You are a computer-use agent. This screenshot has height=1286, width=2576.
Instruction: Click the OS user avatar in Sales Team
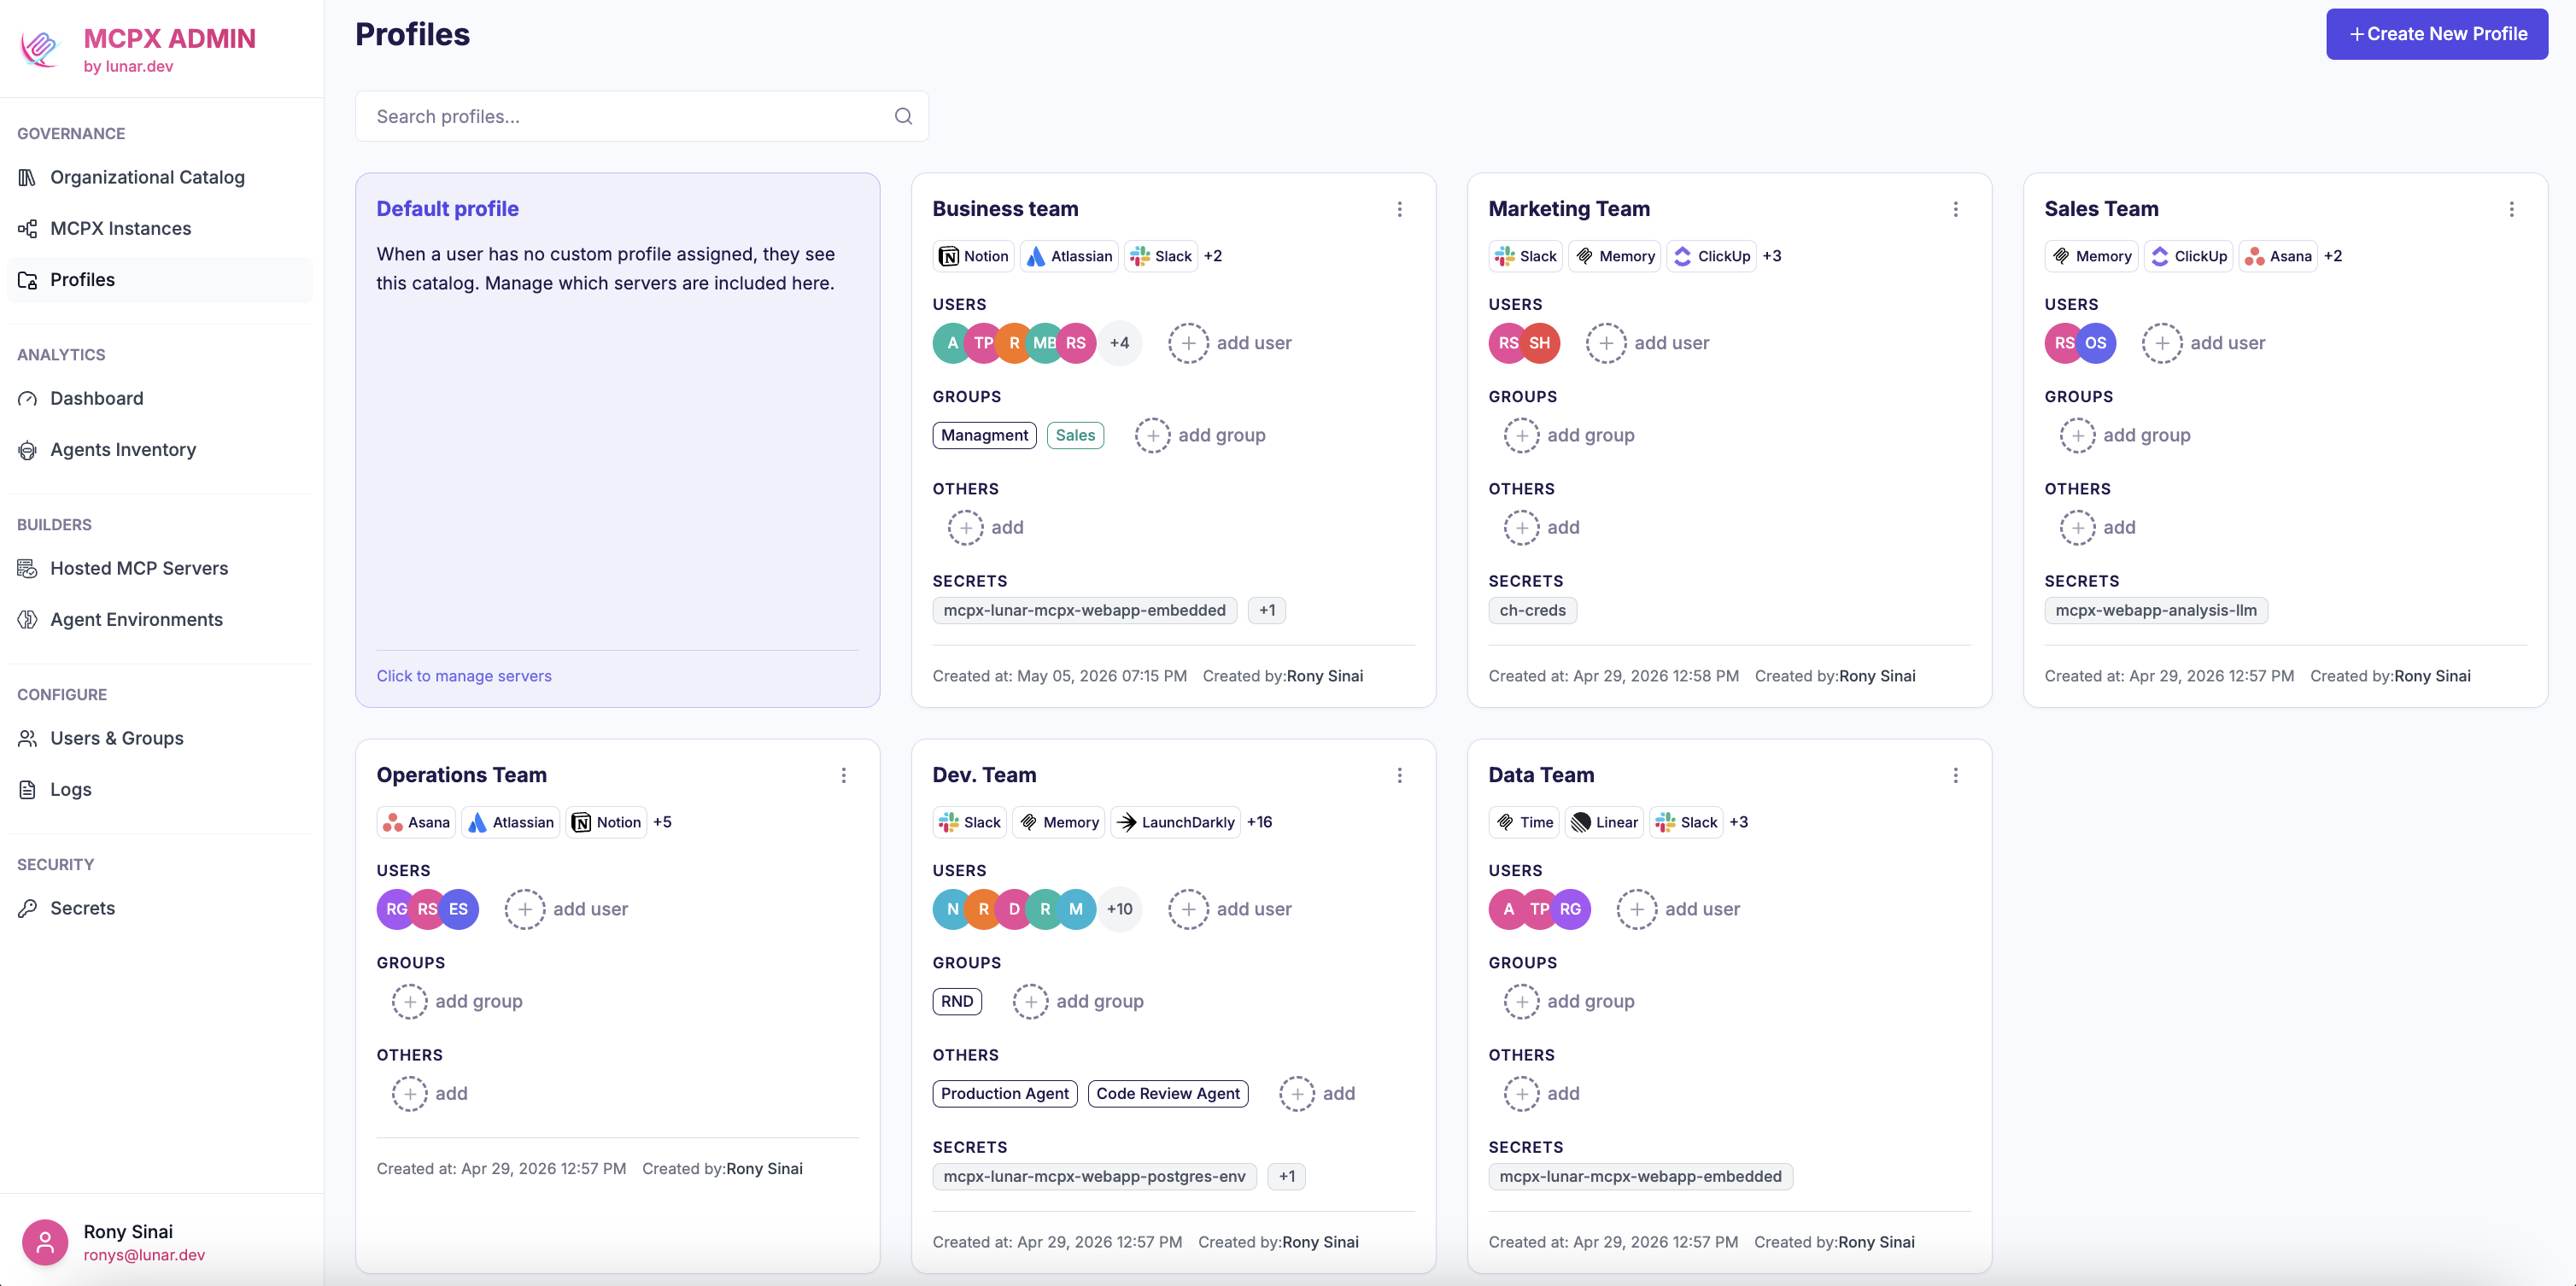pyautogui.click(x=2096, y=343)
